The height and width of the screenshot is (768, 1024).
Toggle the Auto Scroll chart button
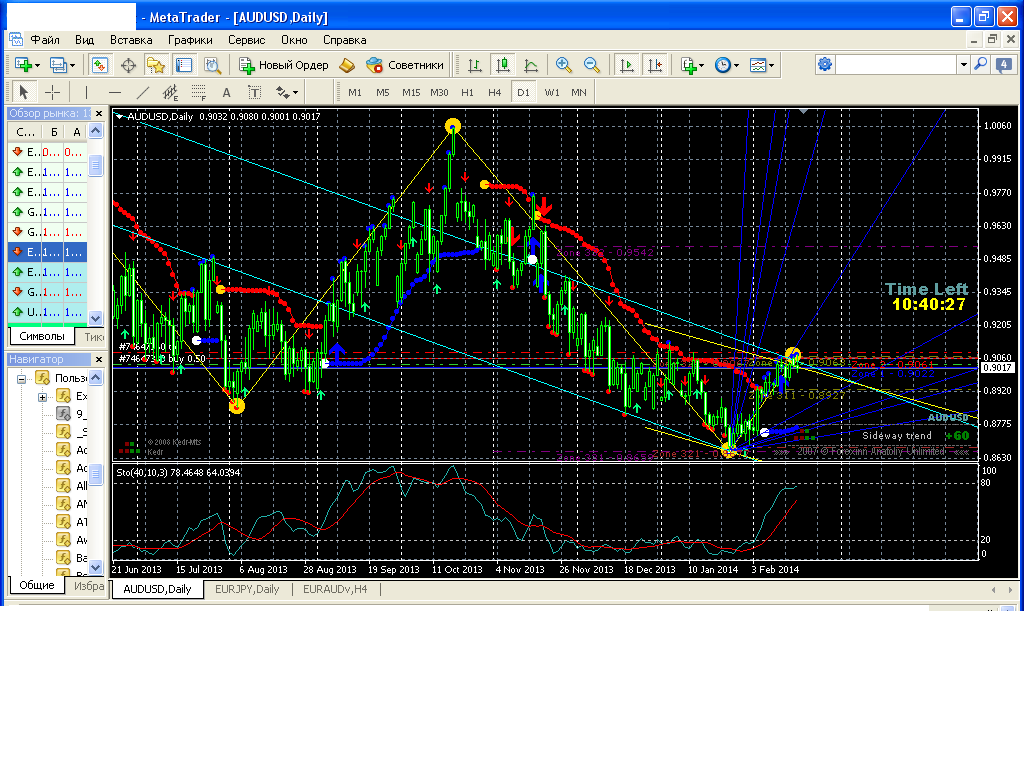coord(627,65)
